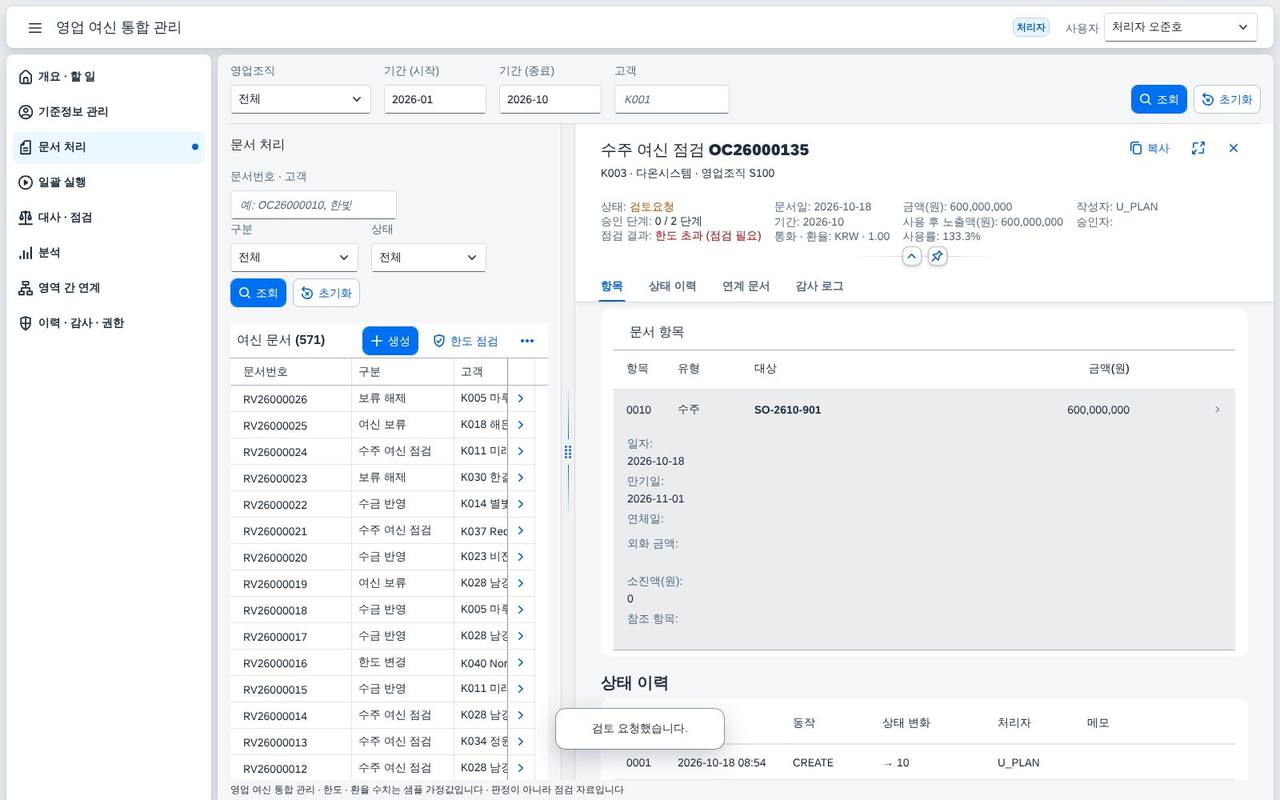The height and width of the screenshot is (800, 1280).
Task: Open details arrow for RV26000017
Action: pos(520,636)
